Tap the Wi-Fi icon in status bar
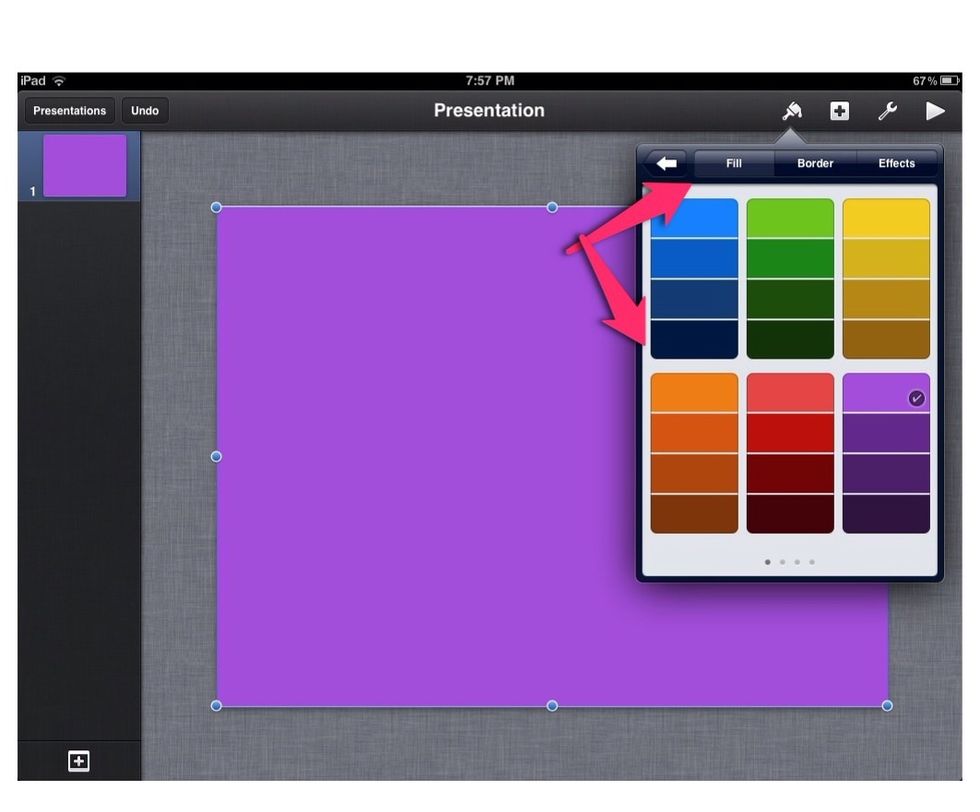This screenshot has width=980, height=812. coord(59,80)
